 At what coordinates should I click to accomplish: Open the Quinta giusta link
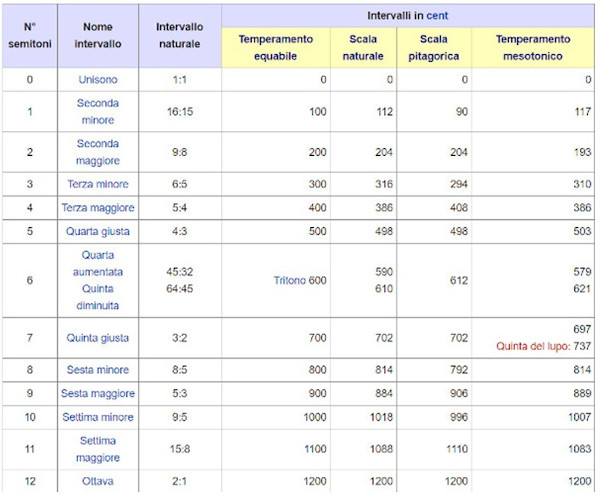(105, 338)
